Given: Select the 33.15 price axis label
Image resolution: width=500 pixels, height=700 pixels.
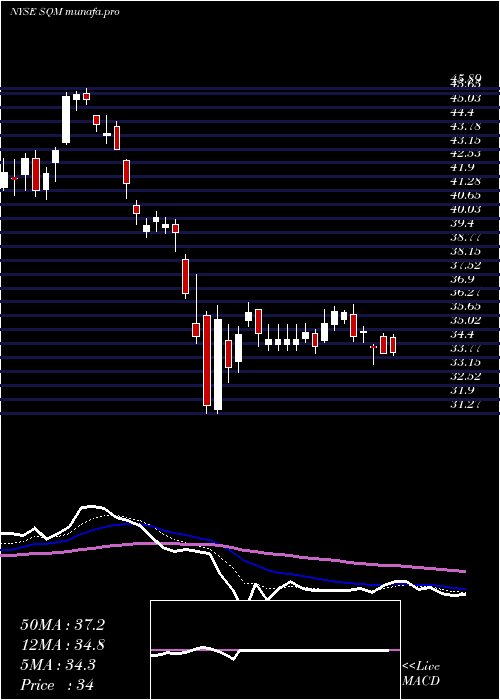Looking at the screenshot, I should [x=466, y=363].
